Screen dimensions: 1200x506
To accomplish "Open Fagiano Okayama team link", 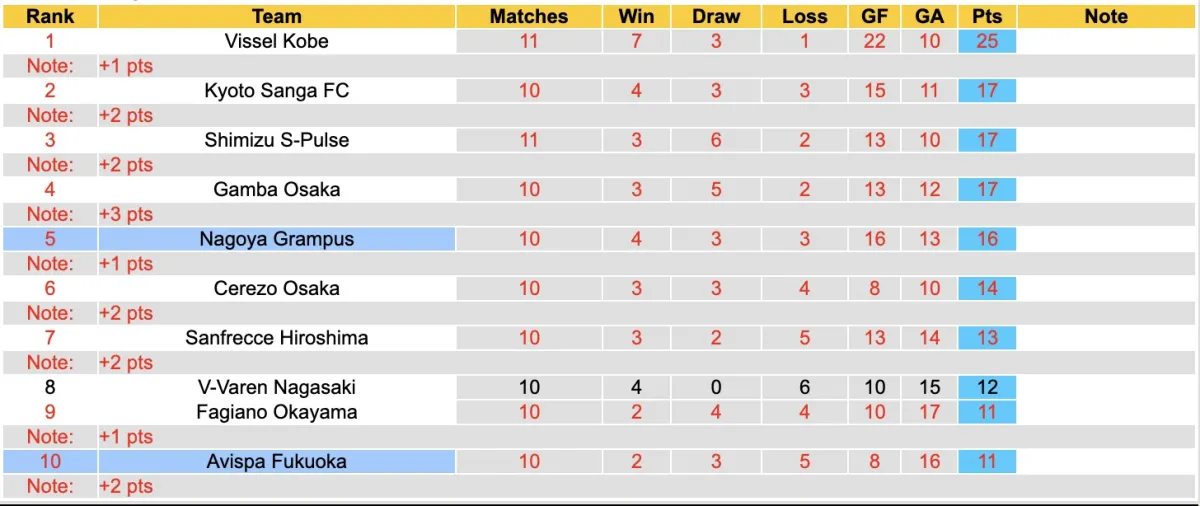I will (x=277, y=412).
